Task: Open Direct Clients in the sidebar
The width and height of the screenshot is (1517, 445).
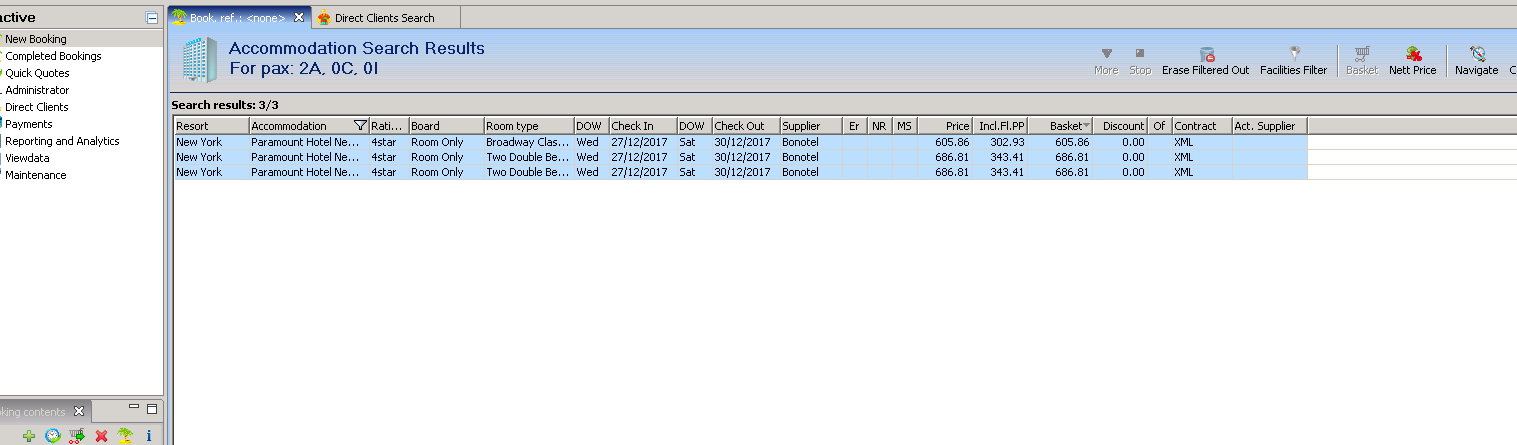Action: [x=37, y=107]
